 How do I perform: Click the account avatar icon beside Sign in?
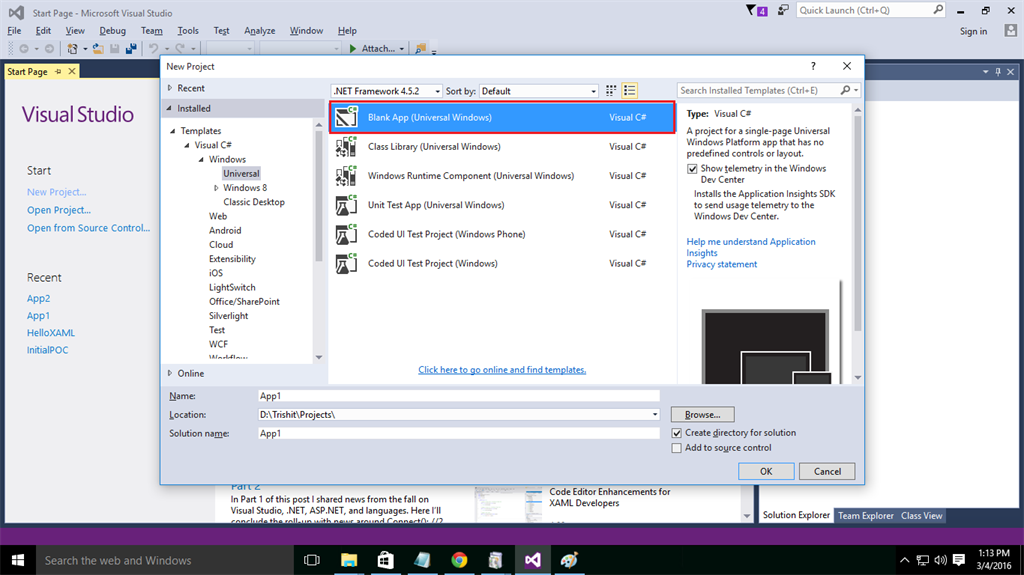point(1010,31)
